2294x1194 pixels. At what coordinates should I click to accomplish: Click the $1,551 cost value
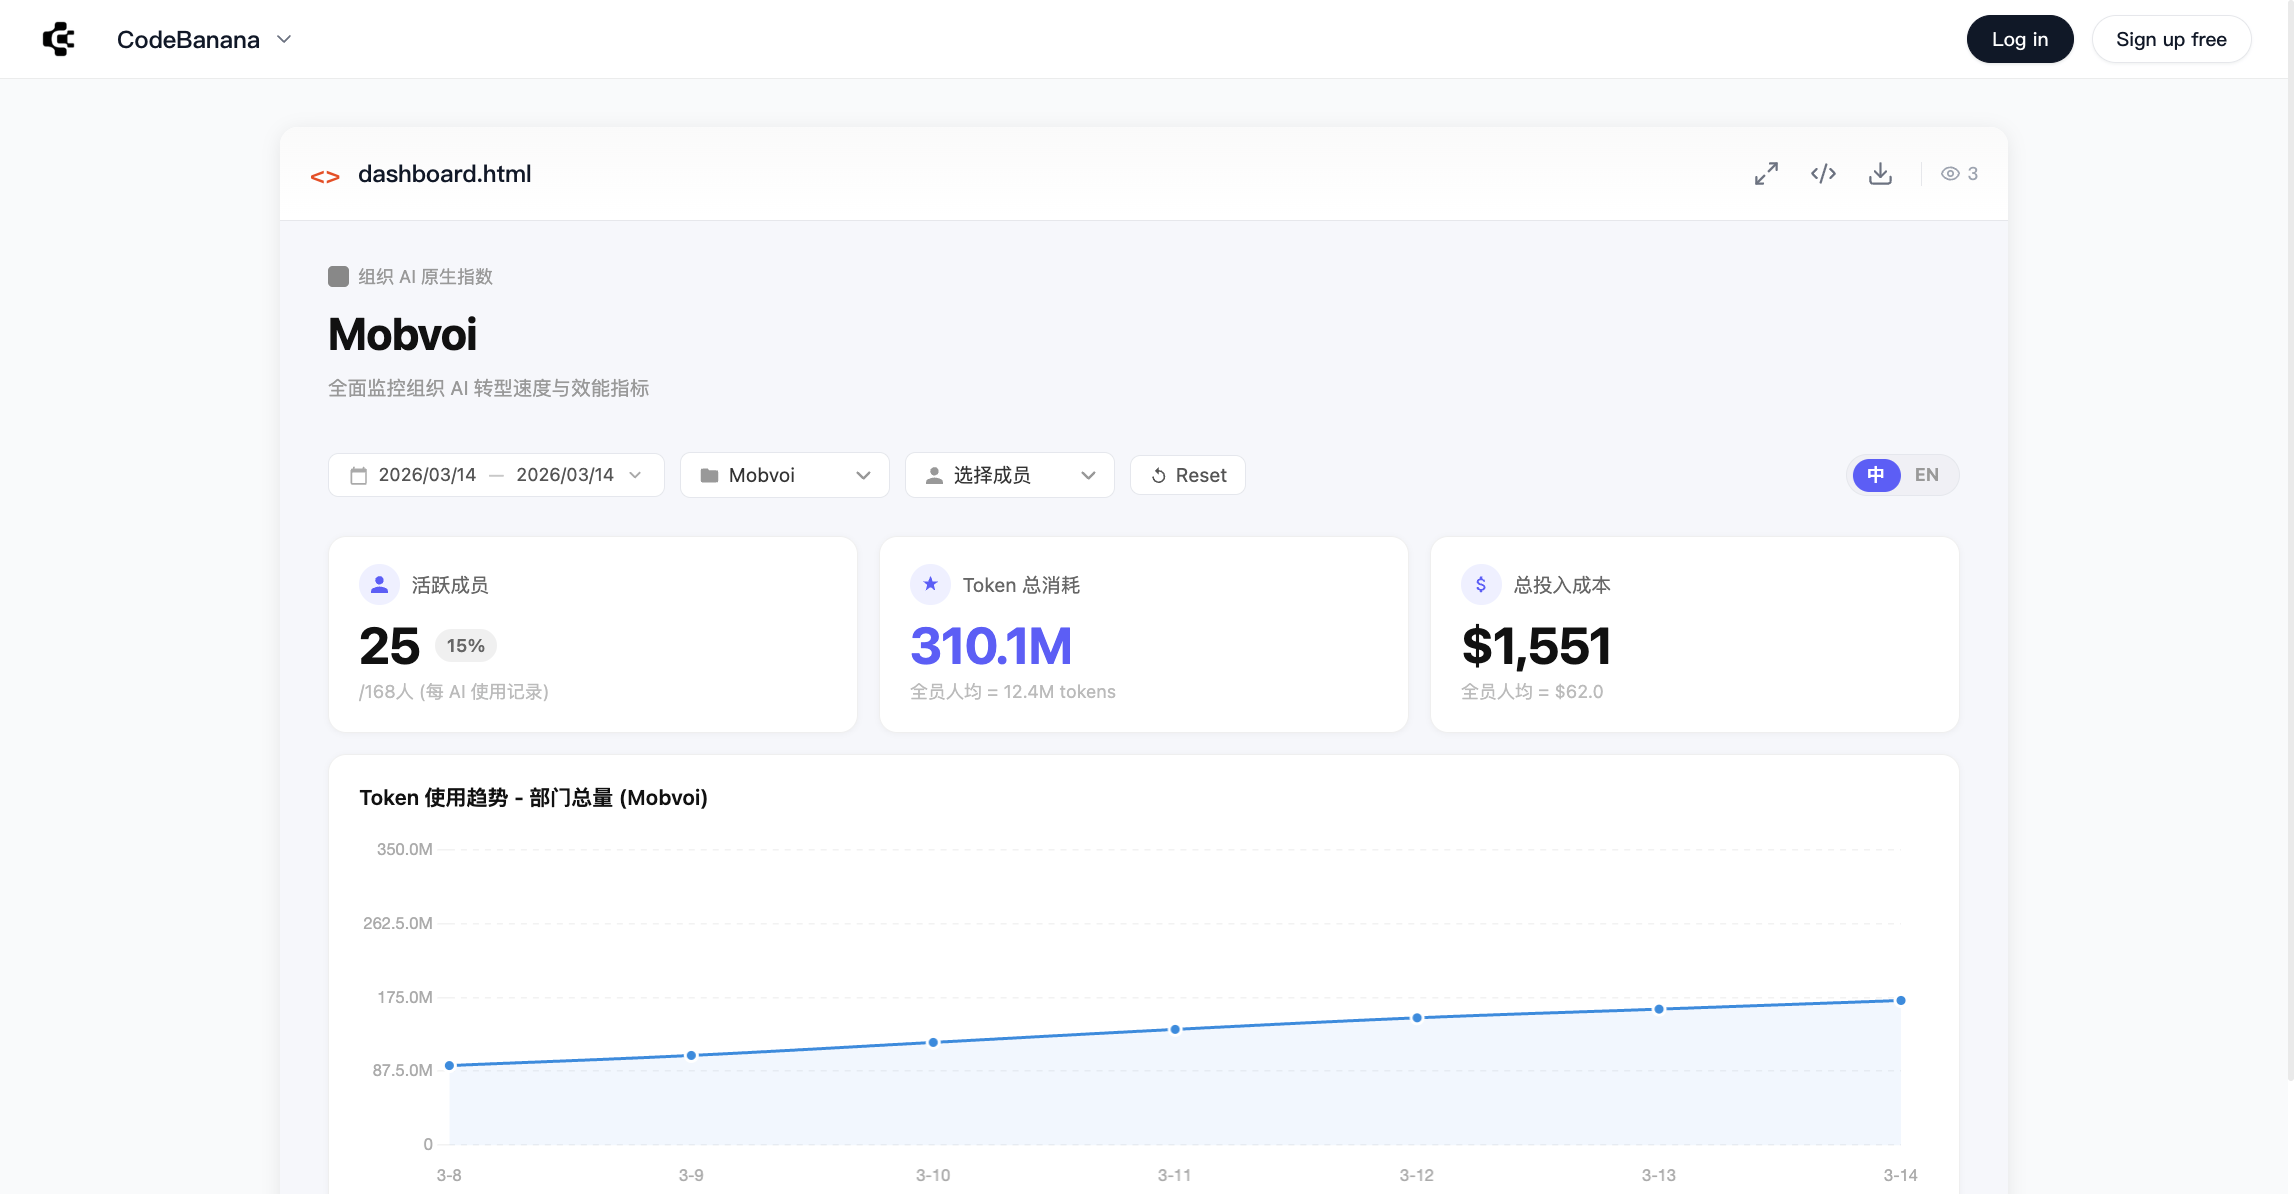1536,646
